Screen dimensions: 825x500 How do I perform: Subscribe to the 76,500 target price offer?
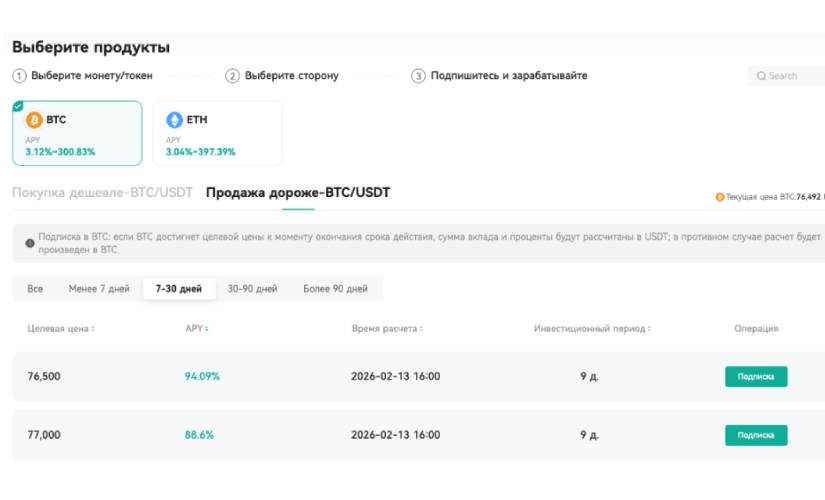756,377
